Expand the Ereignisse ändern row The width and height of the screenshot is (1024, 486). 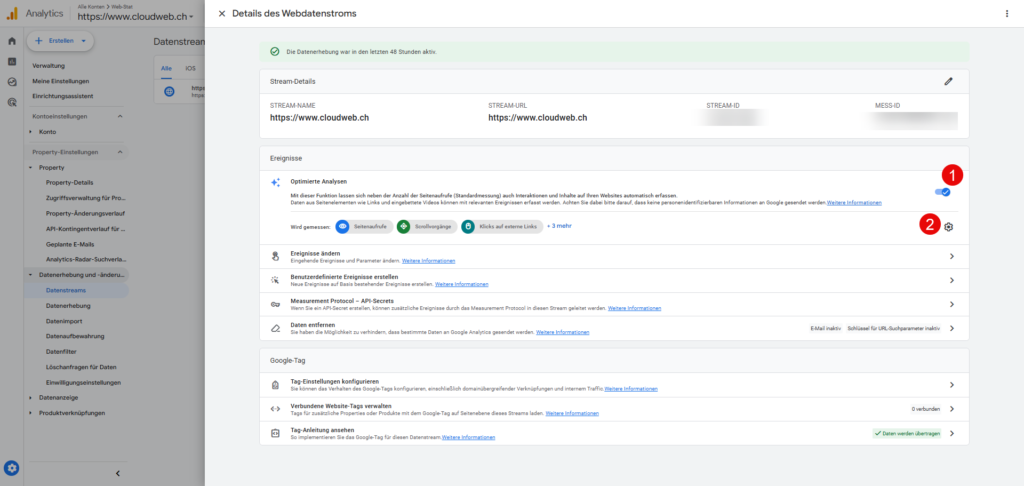pyautogui.click(x=612, y=257)
